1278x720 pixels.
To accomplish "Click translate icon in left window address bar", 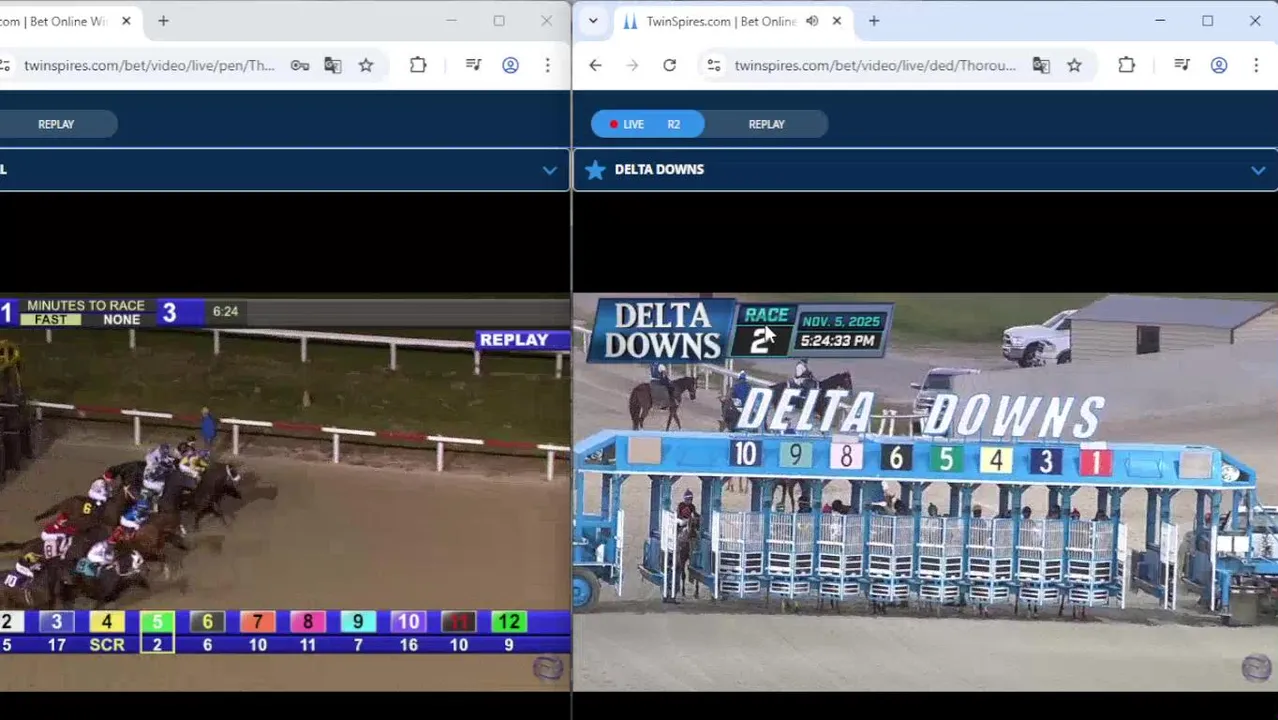I will tap(333, 65).
